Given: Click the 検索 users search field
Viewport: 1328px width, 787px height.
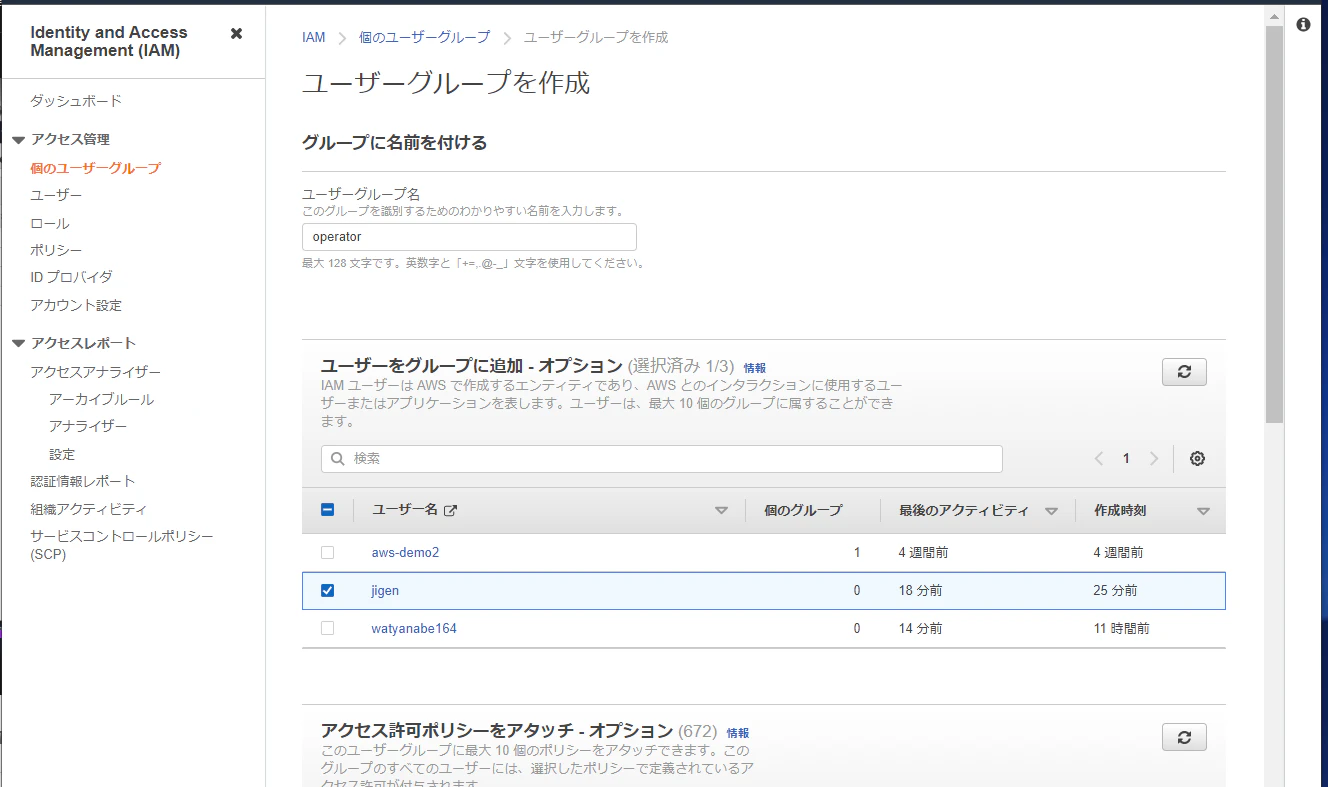Looking at the screenshot, I should point(662,459).
